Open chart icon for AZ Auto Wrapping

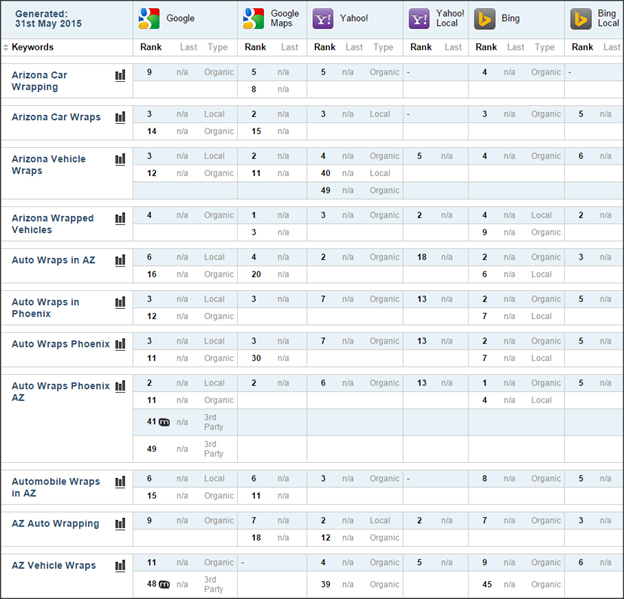121,524
